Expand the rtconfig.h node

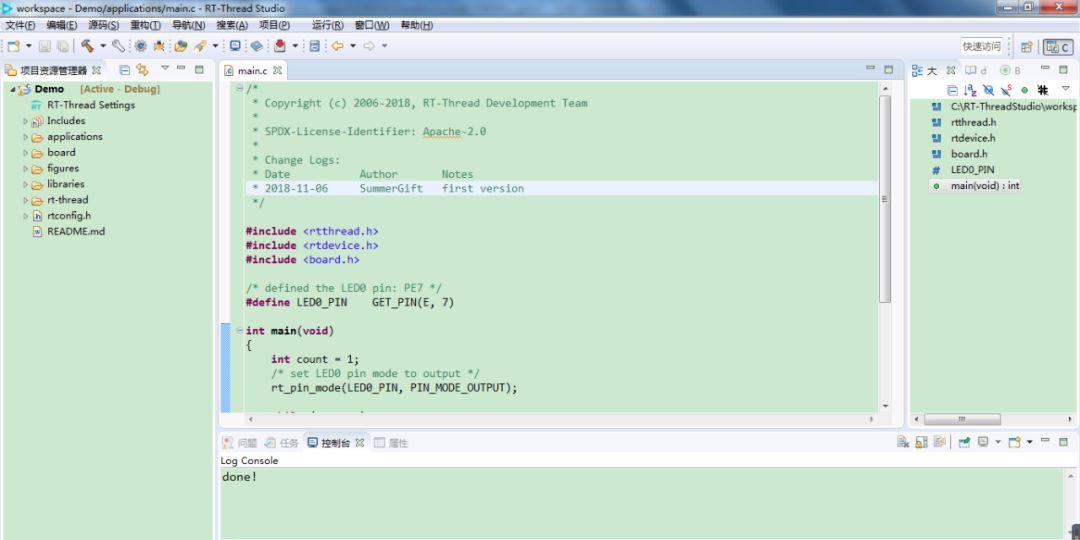(x=26, y=216)
